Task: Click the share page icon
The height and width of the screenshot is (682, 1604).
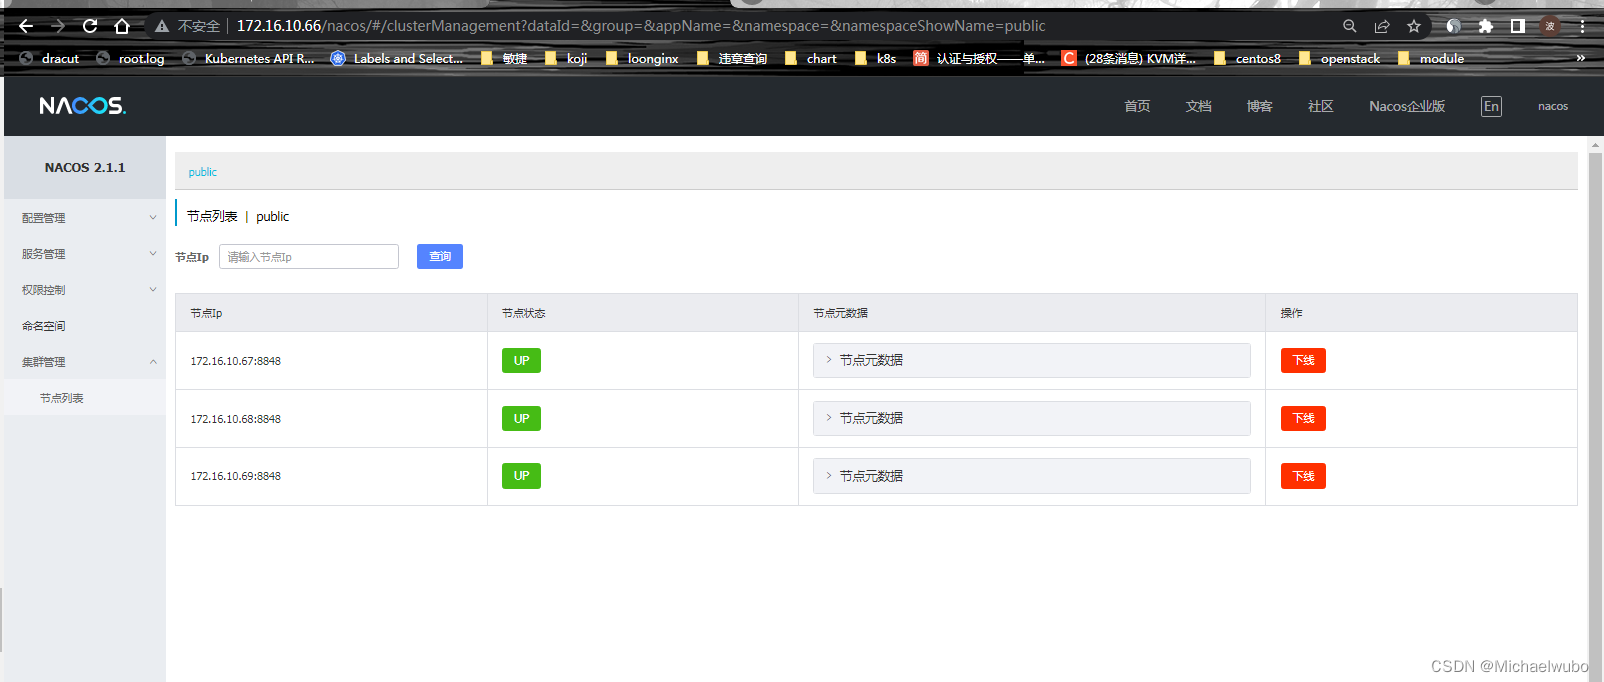Action: pyautogui.click(x=1382, y=26)
